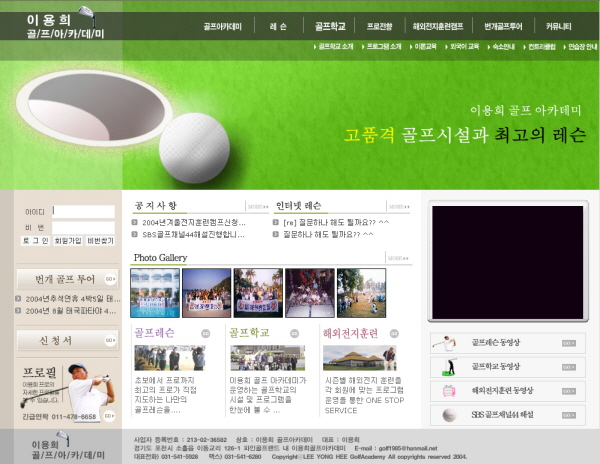Click golfer icon for 골프레슨 동영상
600x464 pixels.
click(x=445, y=343)
